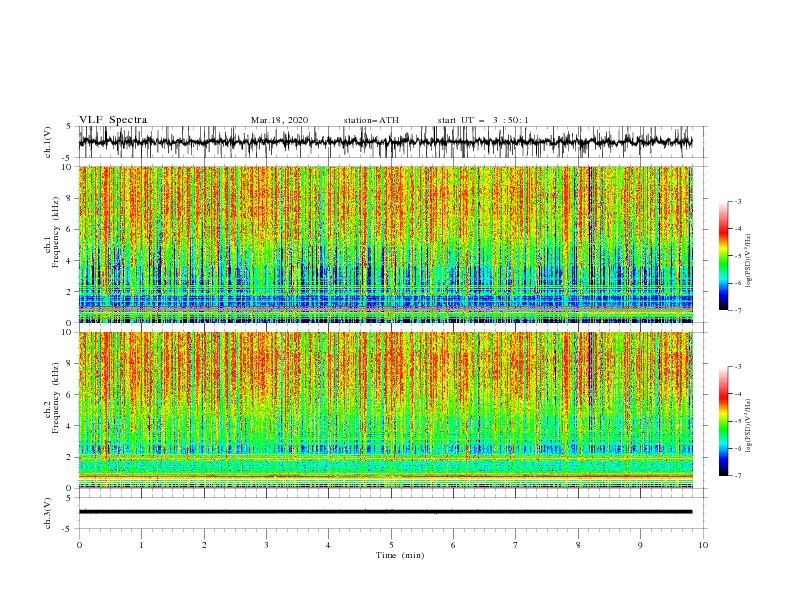The image size is (792, 612).
Task: Click the ch.1 "Frequency (kHz)" axis label
Action: 55,230
